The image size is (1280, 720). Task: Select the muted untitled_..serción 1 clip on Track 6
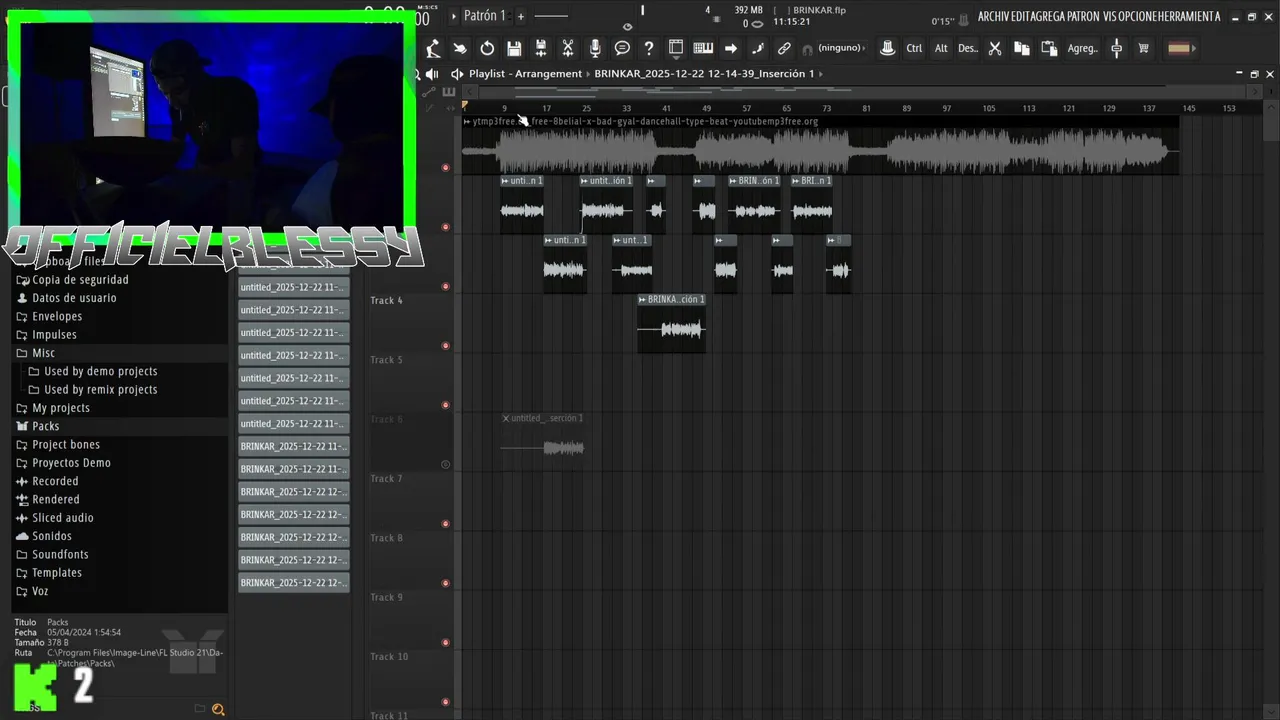[543, 440]
